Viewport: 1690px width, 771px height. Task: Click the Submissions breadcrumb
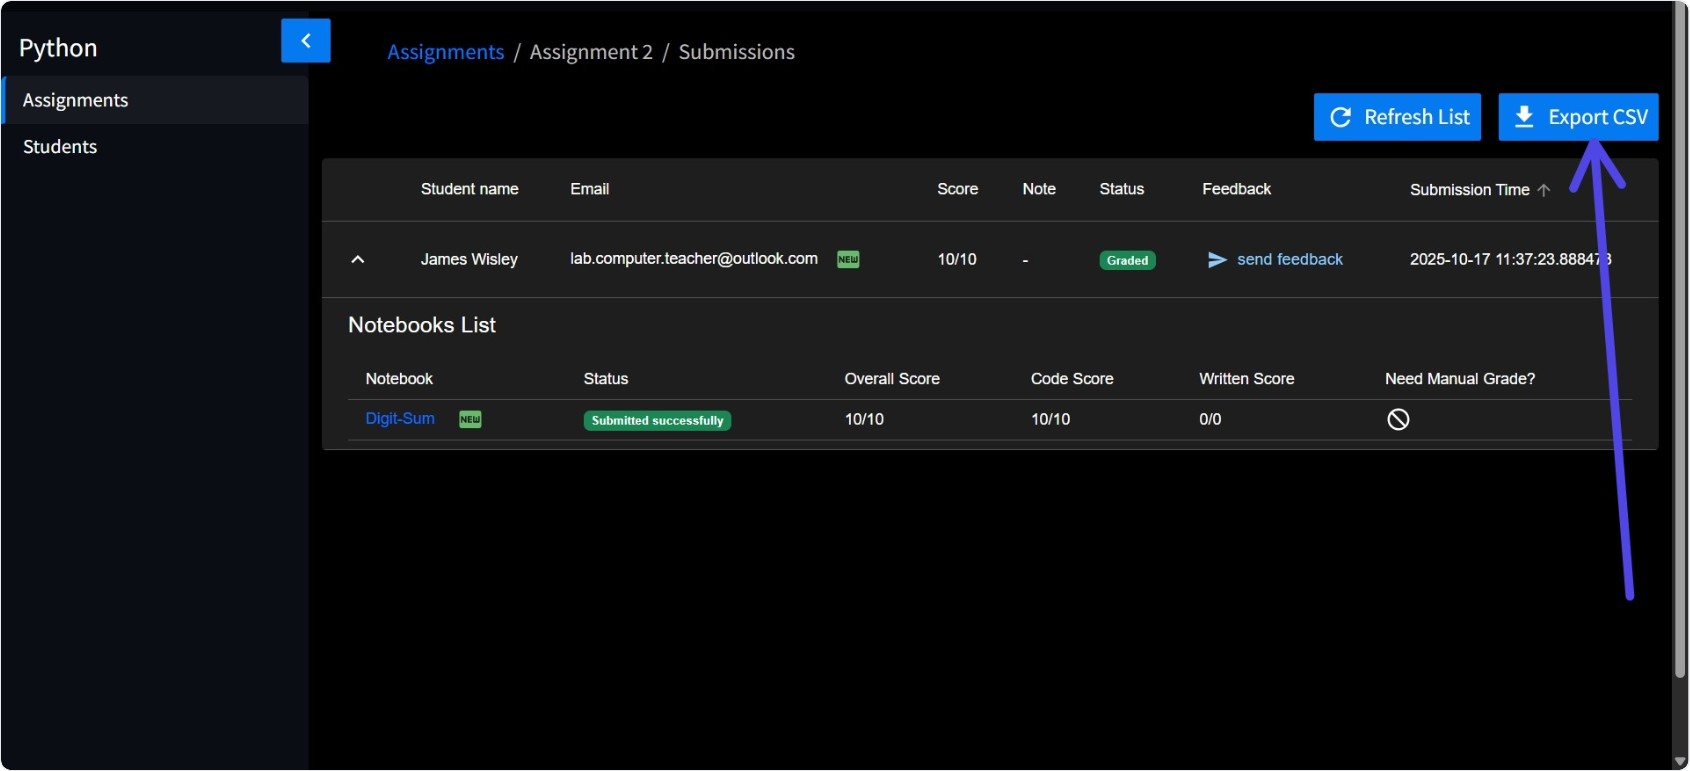pyautogui.click(x=737, y=52)
